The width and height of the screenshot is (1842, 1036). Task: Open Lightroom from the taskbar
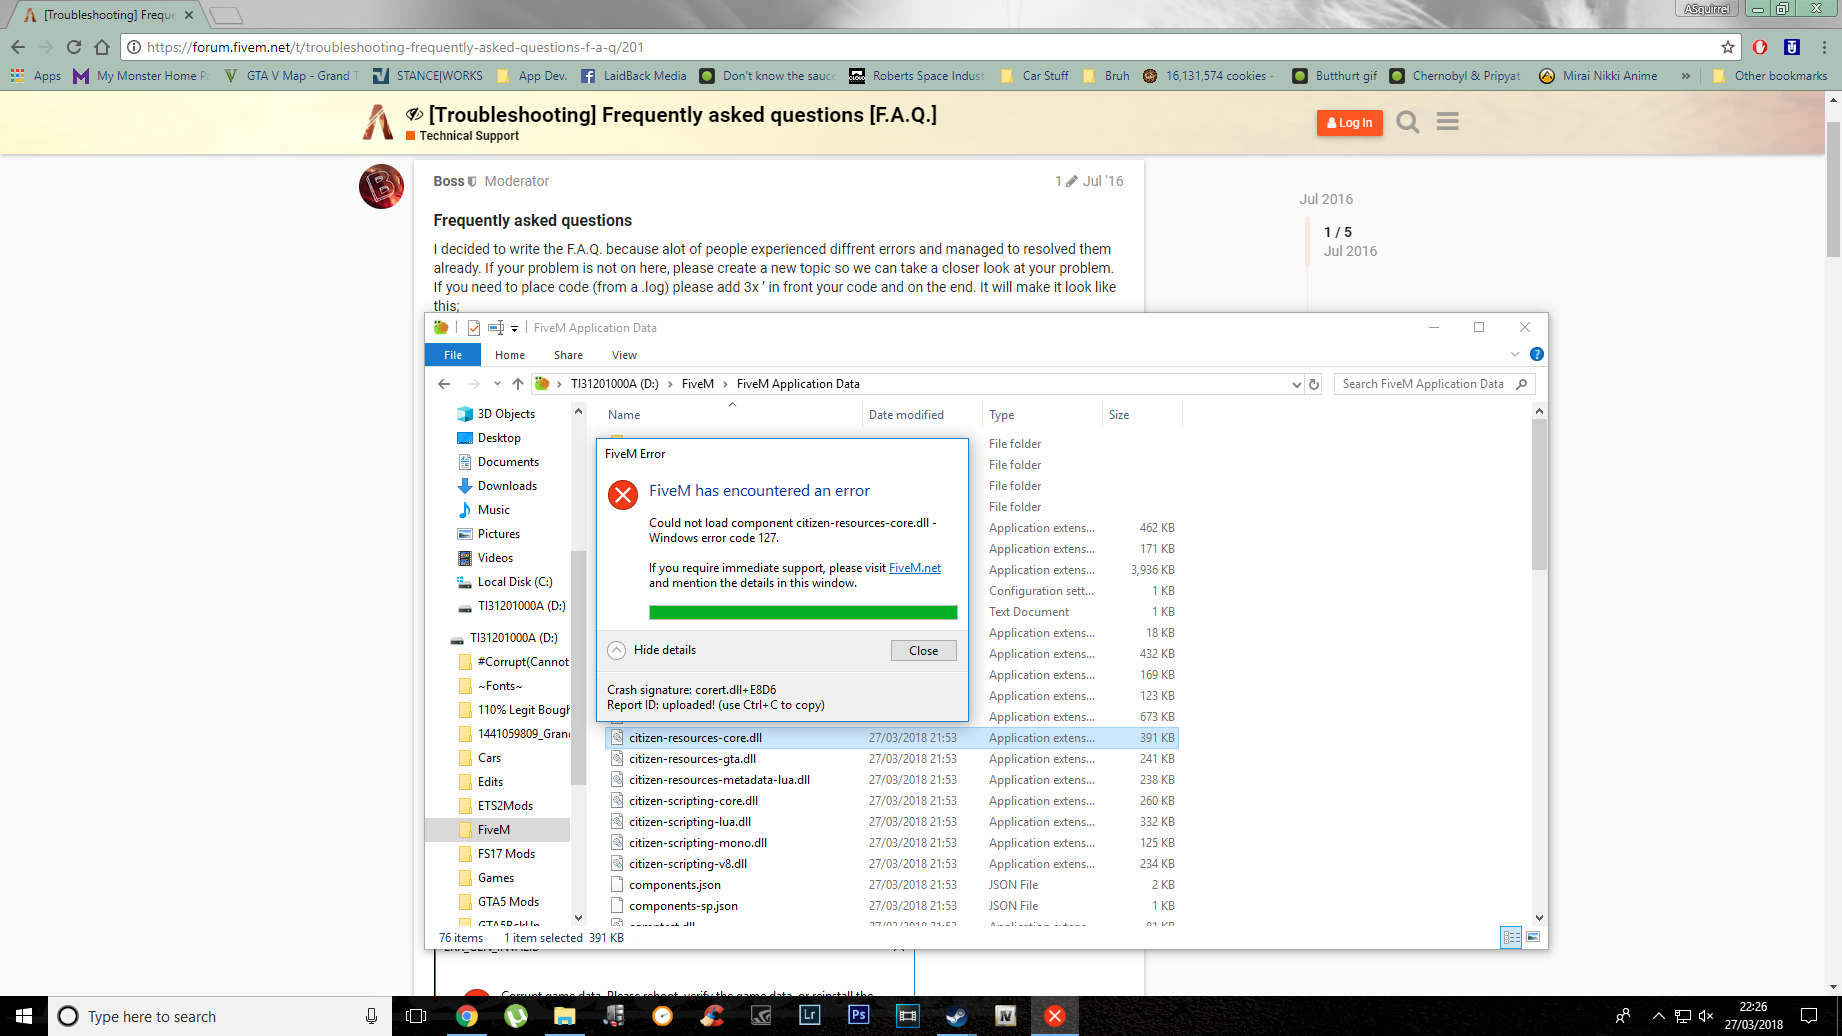pyautogui.click(x=810, y=1016)
